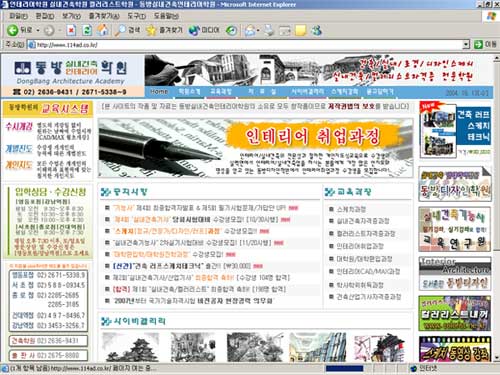
Task: Click the History clock icon
Action: 231,31
